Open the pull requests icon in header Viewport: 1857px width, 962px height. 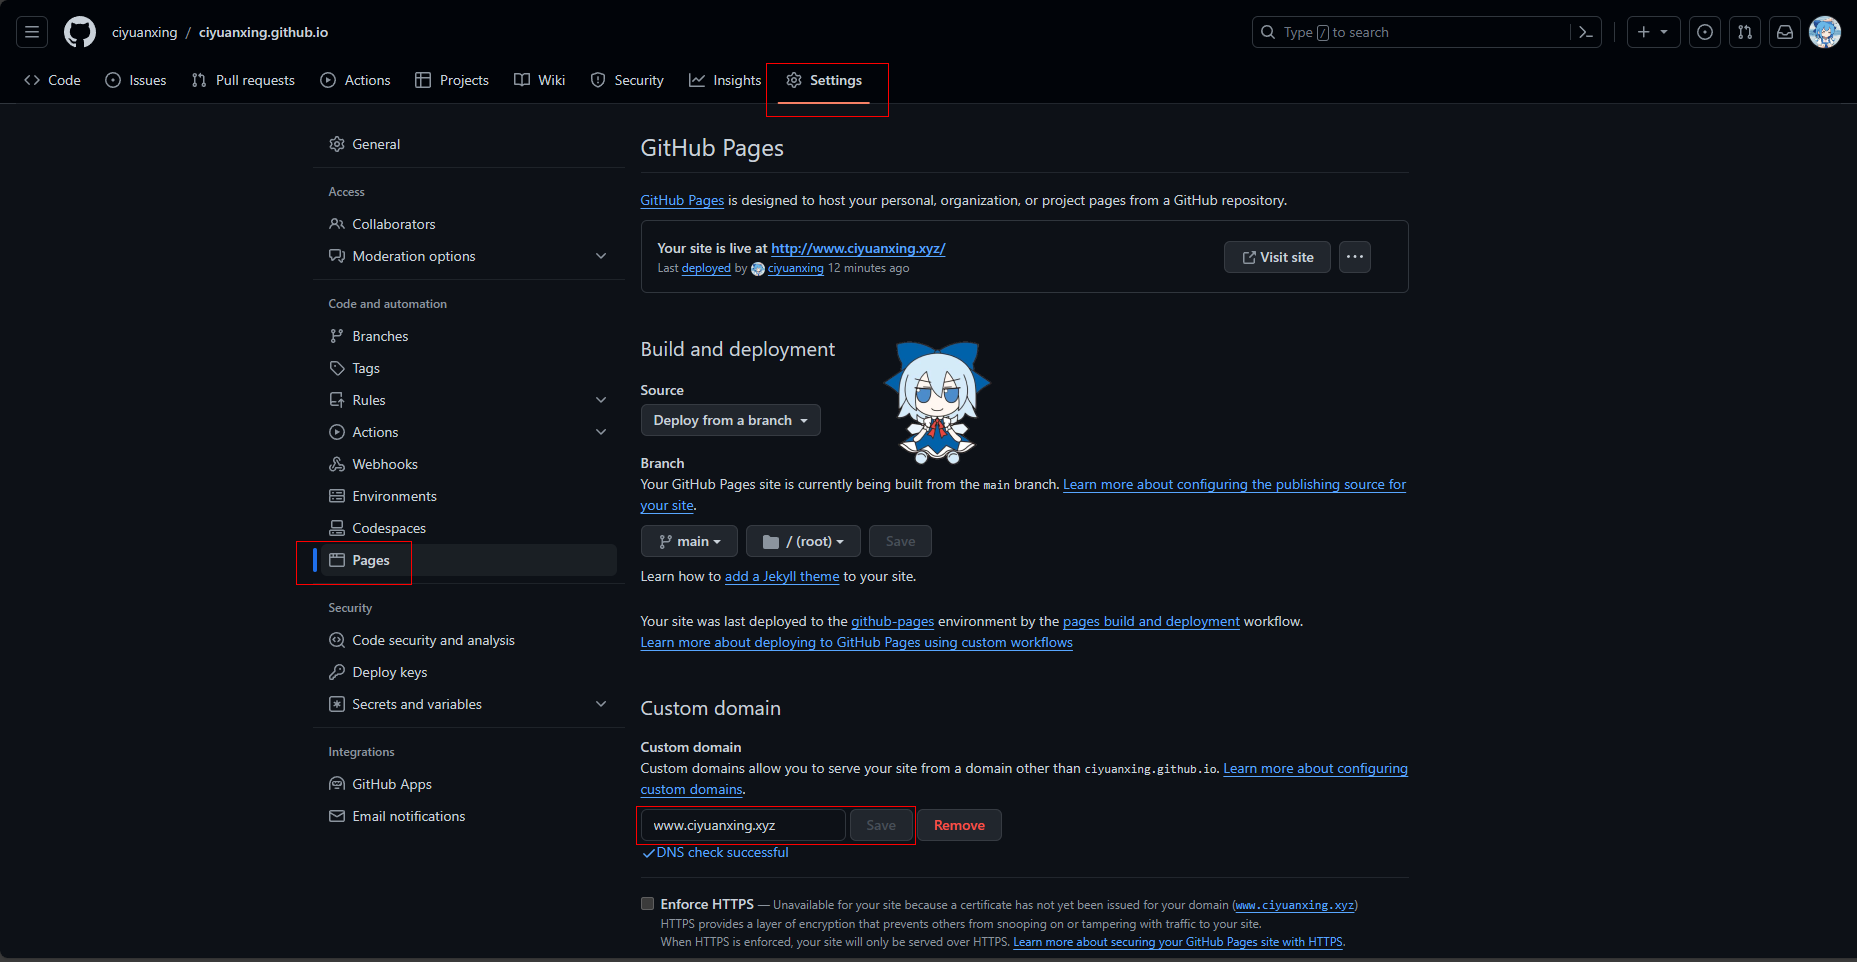coord(1745,32)
